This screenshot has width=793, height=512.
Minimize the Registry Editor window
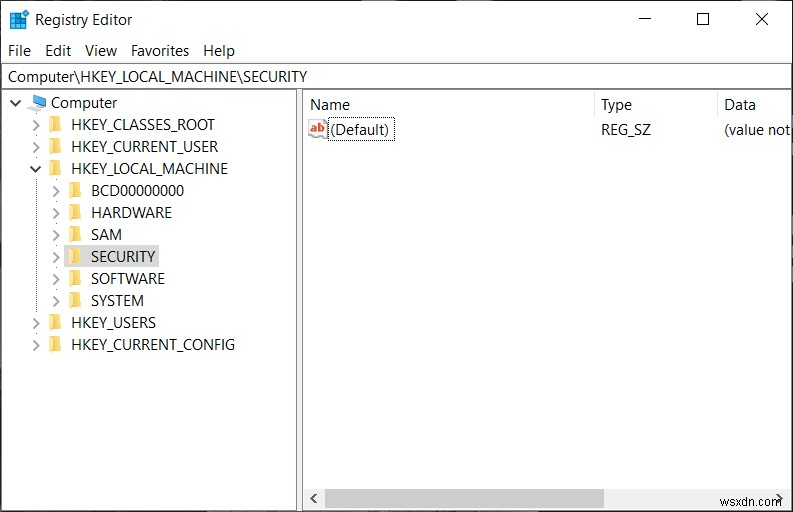click(645, 19)
